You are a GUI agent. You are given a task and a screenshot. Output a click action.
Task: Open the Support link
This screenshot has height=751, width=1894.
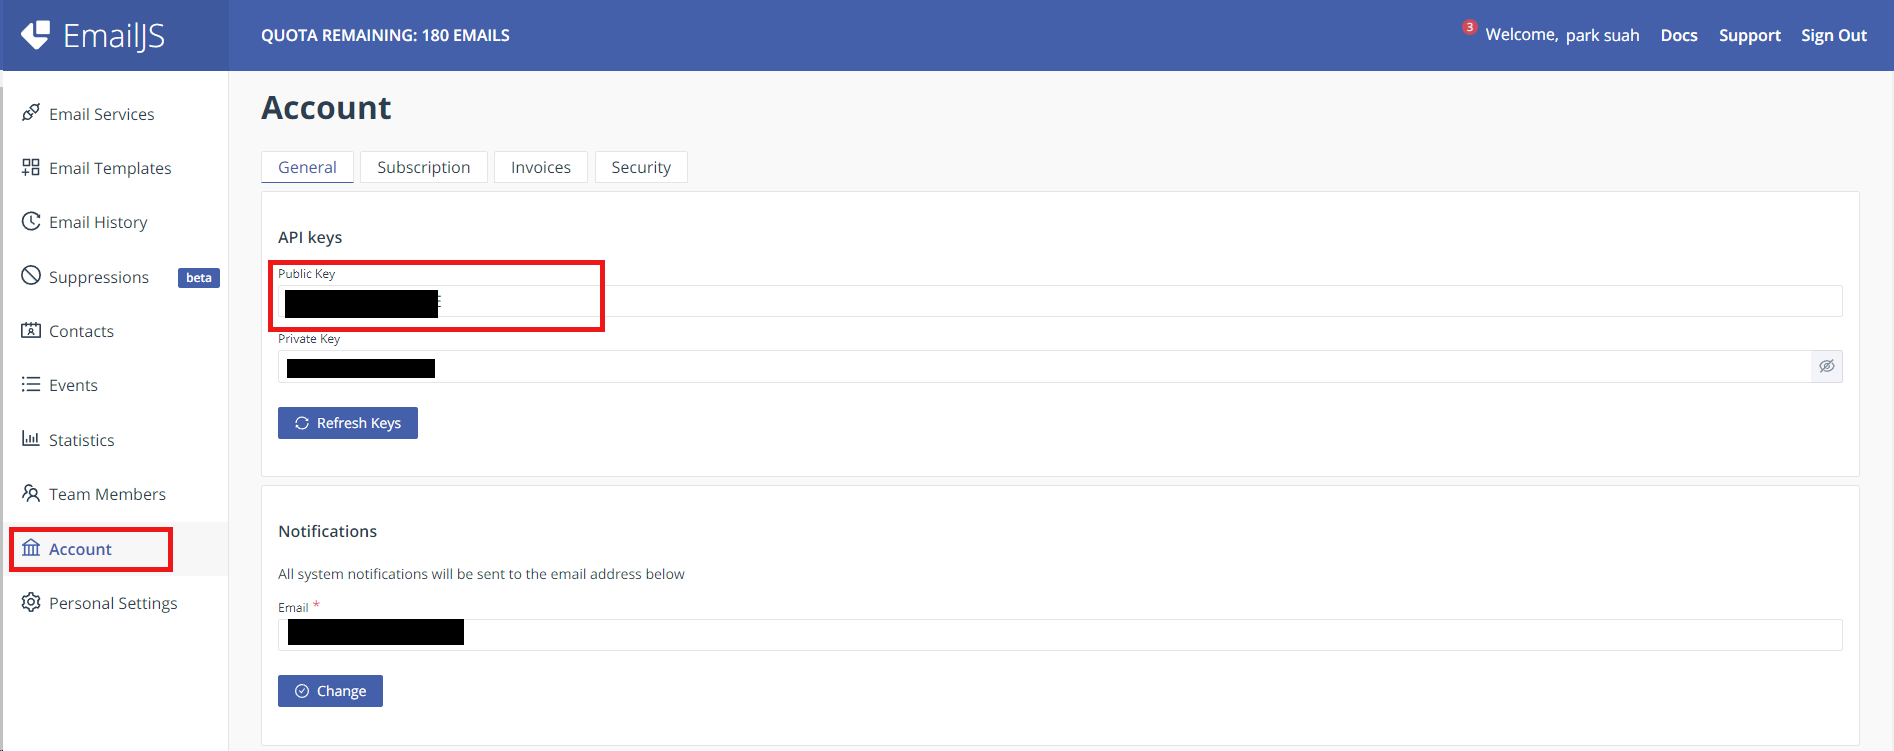click(x=1749, y=35)
